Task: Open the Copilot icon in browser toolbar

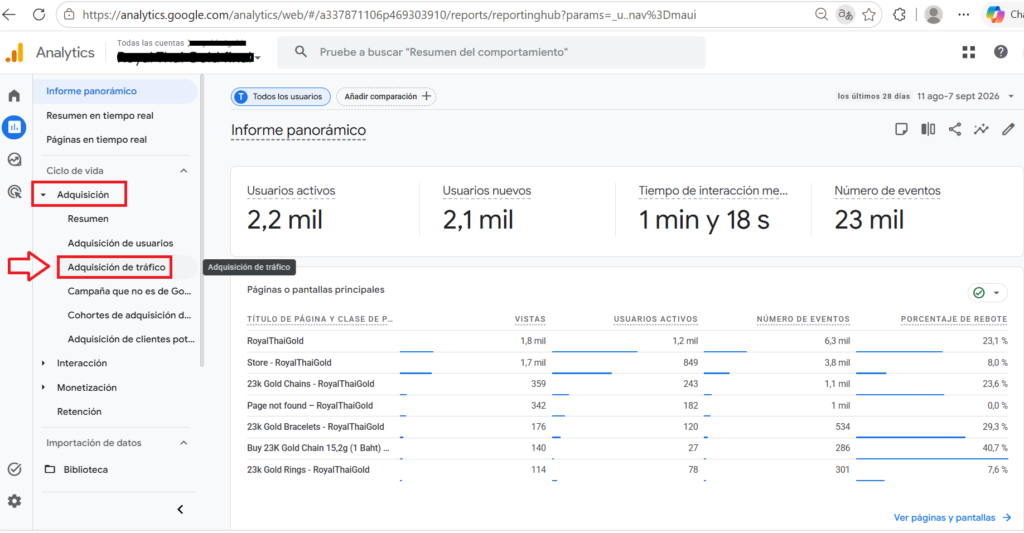Action: [x=995, y=14]
